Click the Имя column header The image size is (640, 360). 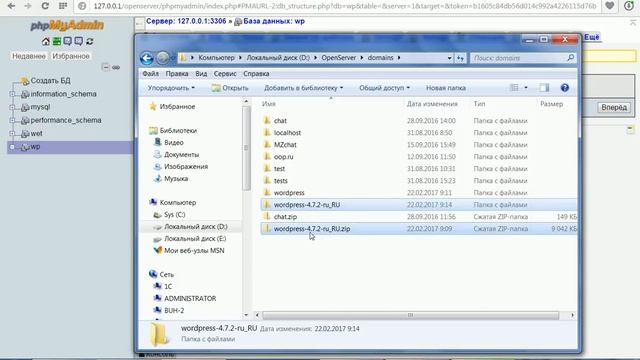pos(269,104)
